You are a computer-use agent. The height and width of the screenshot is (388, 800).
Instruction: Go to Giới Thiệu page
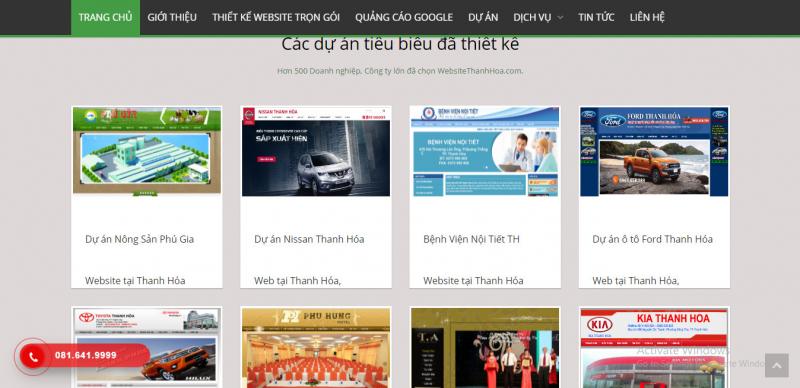172,17
